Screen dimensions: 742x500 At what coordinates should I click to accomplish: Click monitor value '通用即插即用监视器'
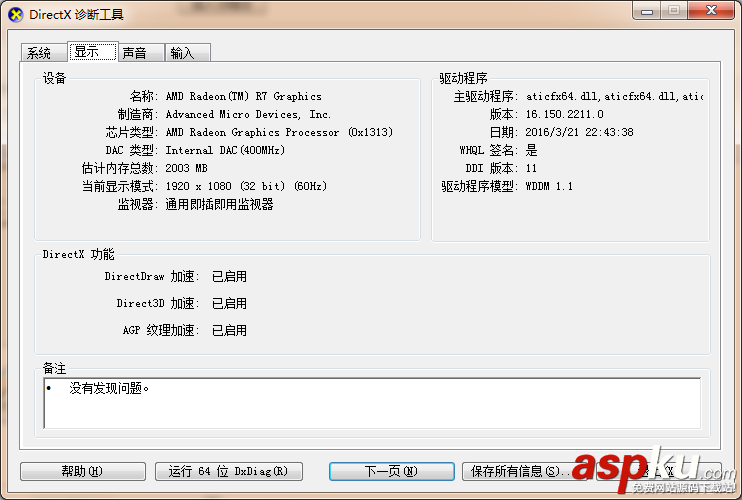[219, 204]
